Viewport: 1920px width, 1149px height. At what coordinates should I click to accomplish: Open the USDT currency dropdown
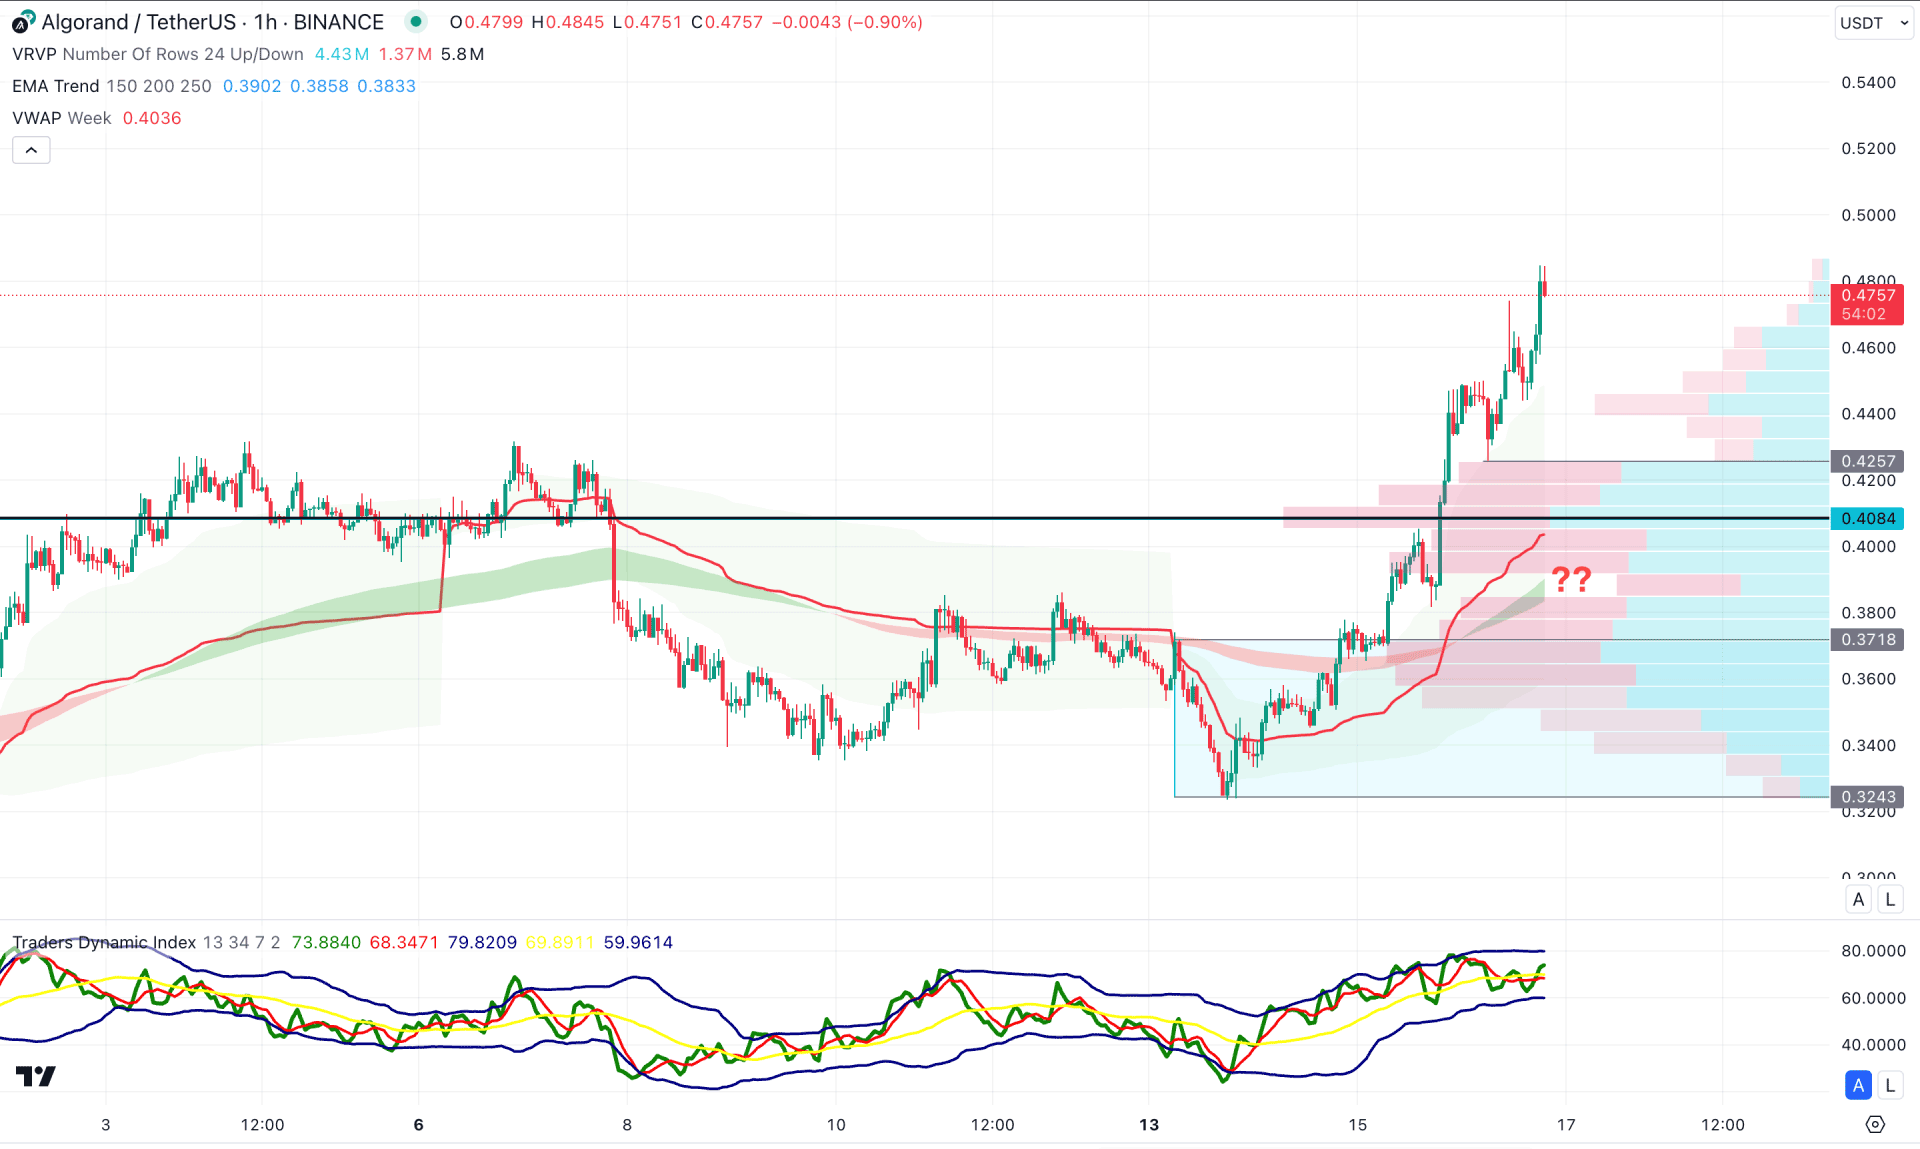(1874, 23)
